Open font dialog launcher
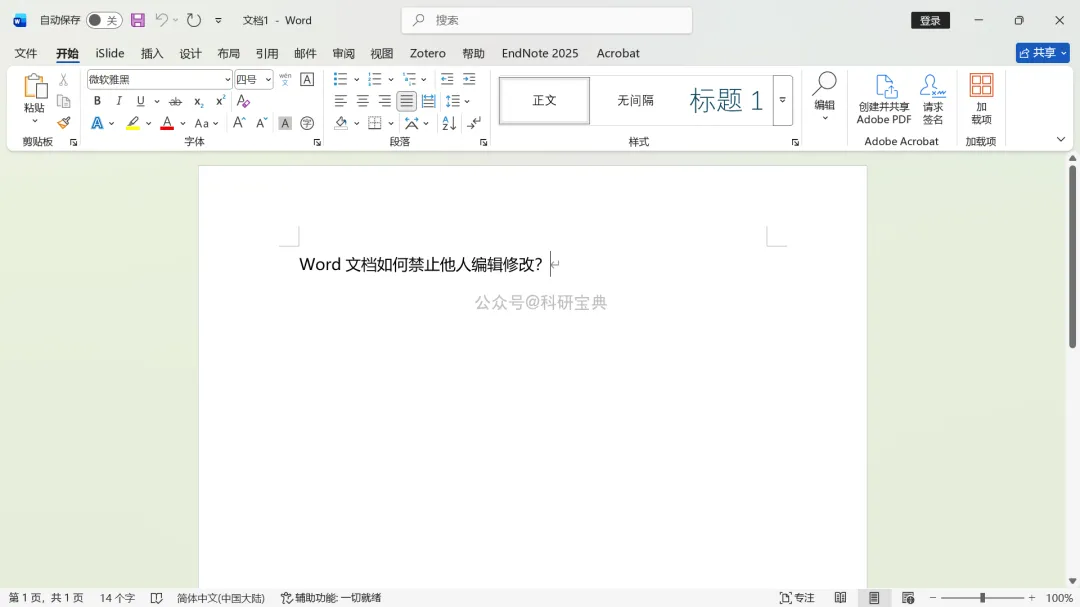 (317, 143)
